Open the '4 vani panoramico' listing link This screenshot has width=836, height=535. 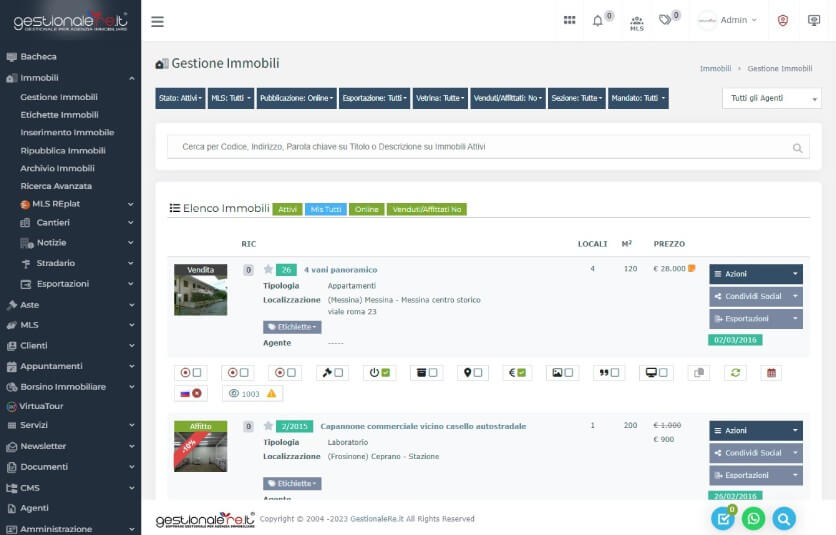pyautogui.click(x=340, y=270)
